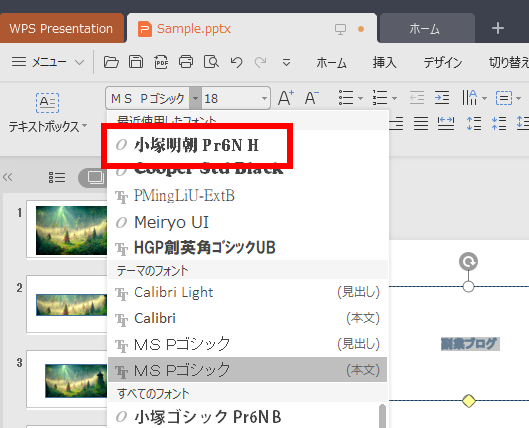Click the text direction icon
The image size is (529, 428).
pos(470,98)
